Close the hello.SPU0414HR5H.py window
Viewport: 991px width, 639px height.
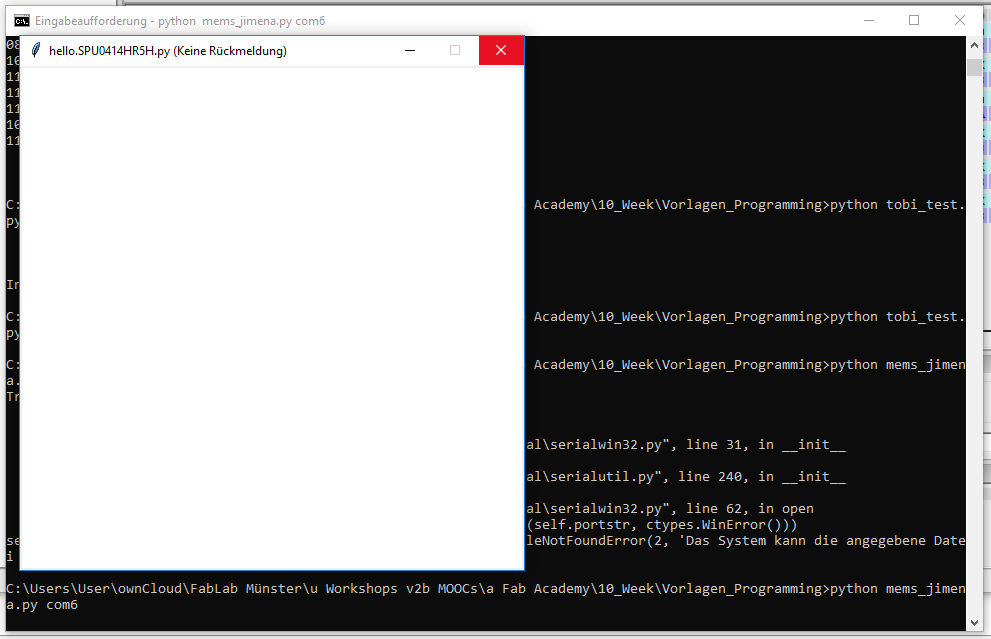coord(501,51)
